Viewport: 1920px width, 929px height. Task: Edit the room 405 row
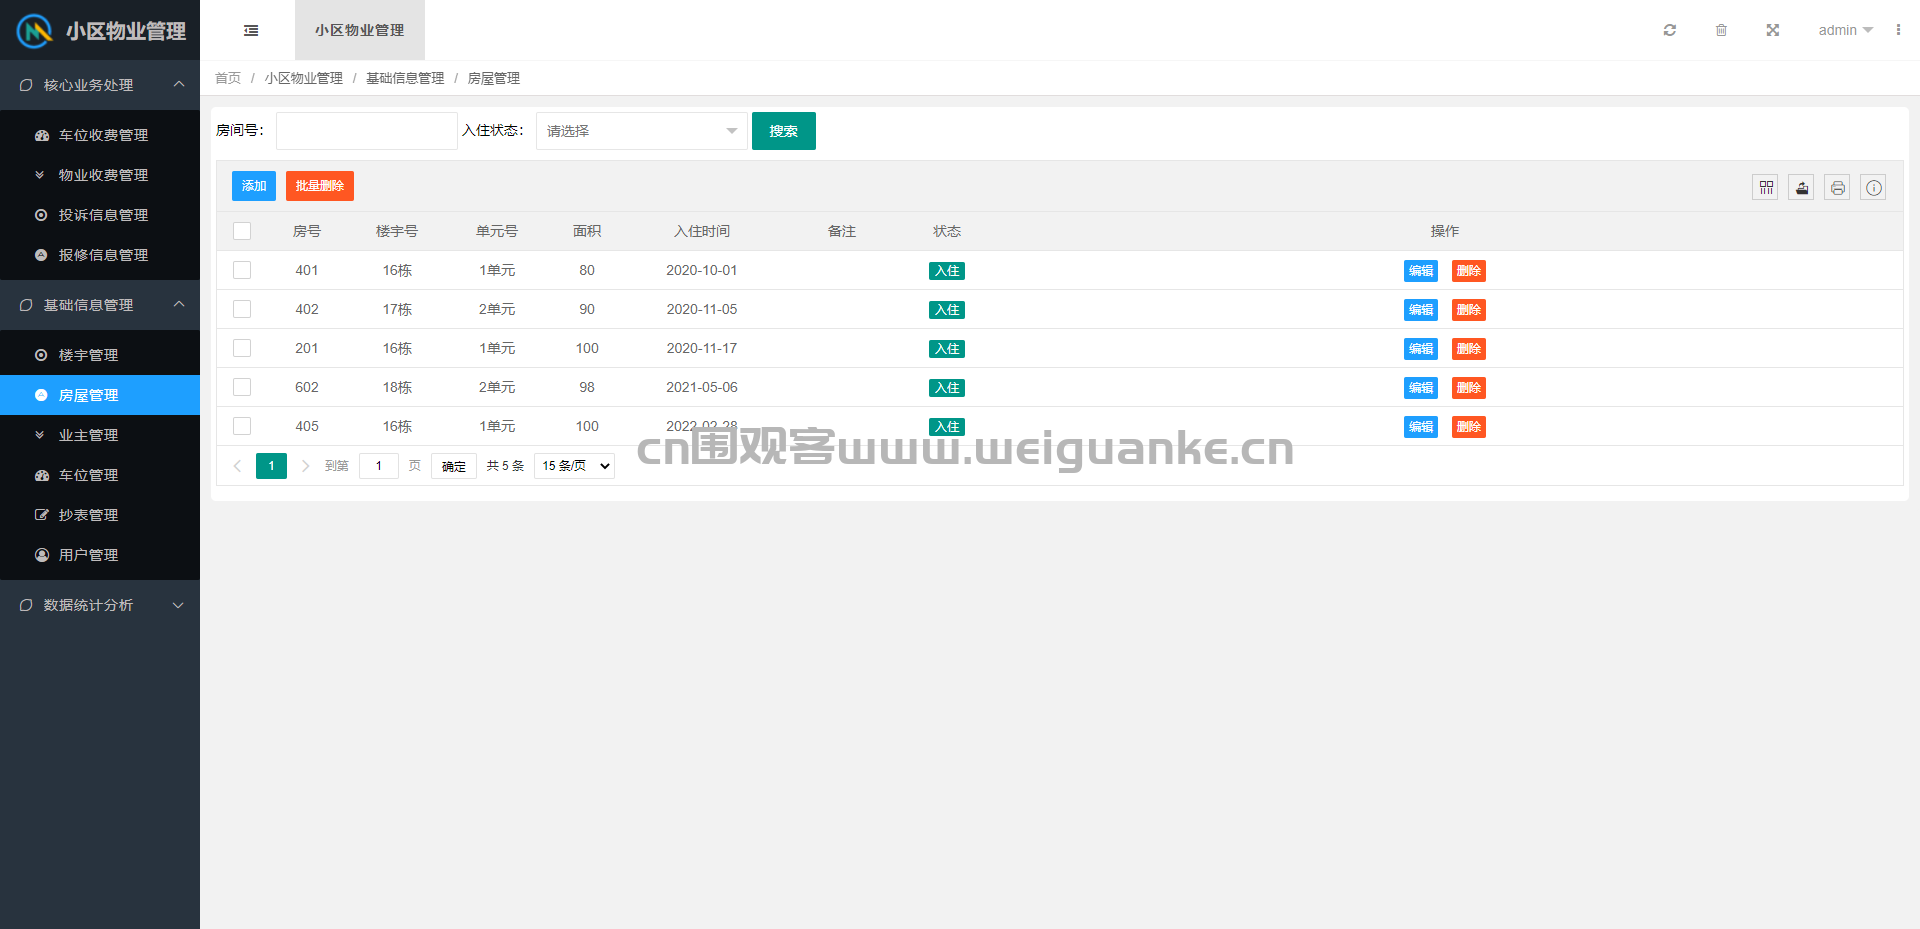(x=1421, y=427)
